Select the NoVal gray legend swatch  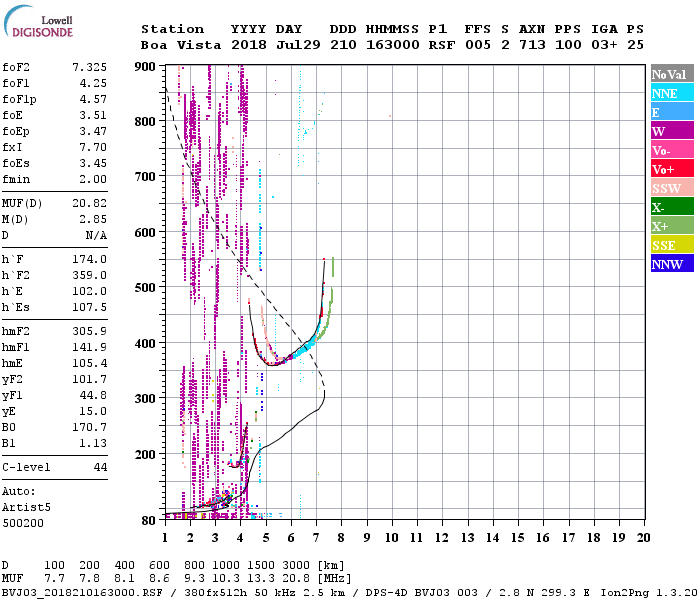pos(672,74)
